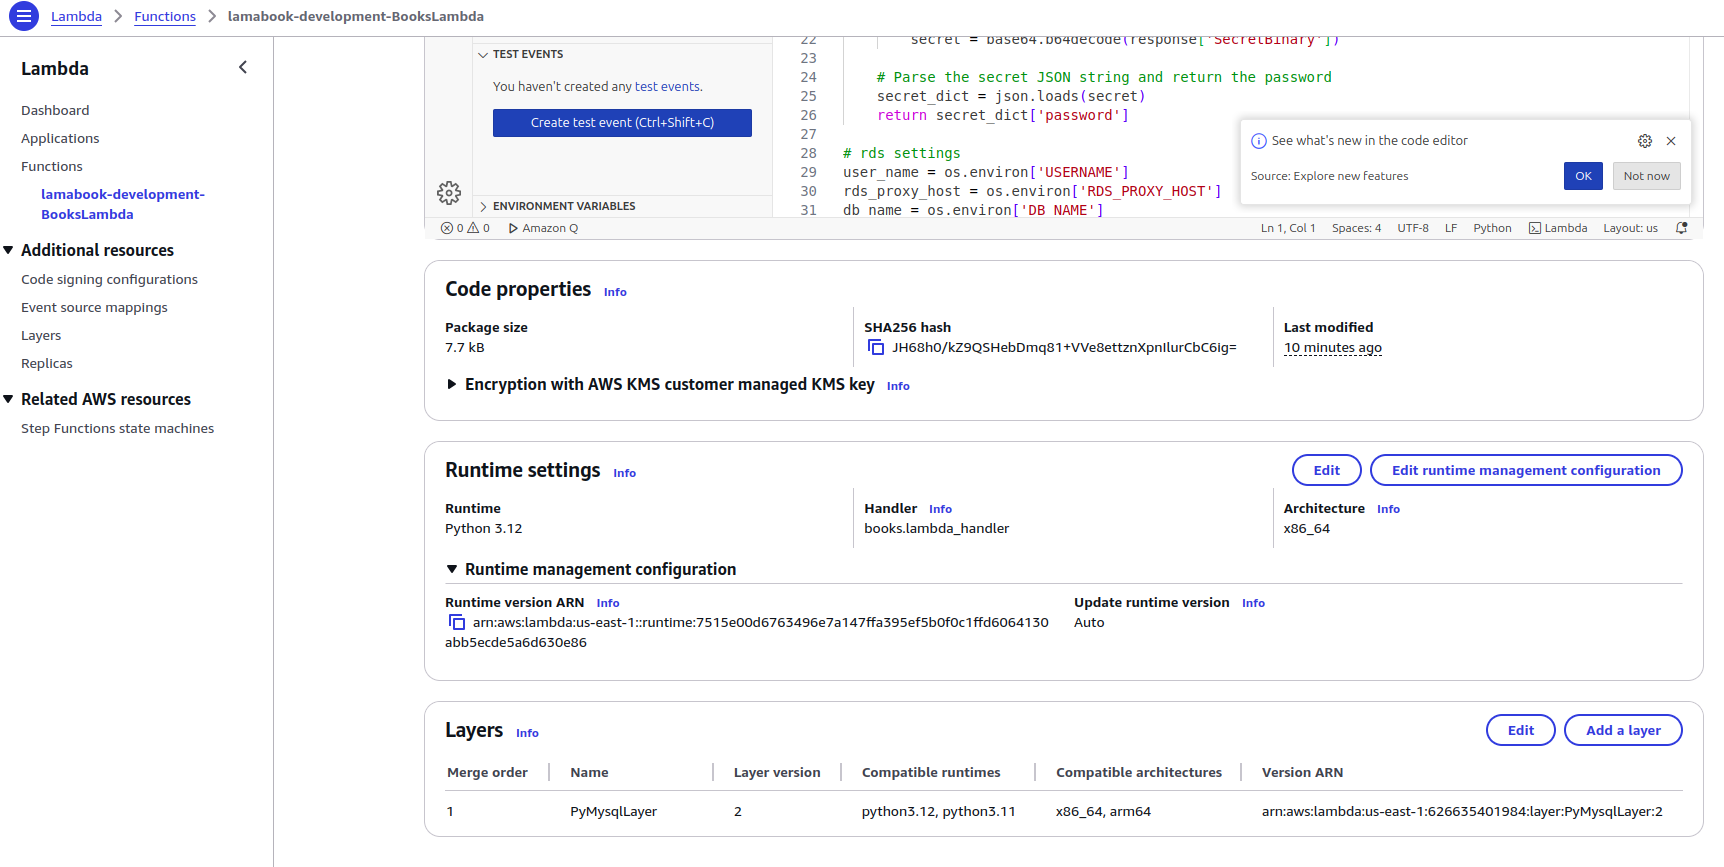Copy the SHA256 hash value
The height and width of the screenshot is (867, 1724).
(x=876, y=347)
